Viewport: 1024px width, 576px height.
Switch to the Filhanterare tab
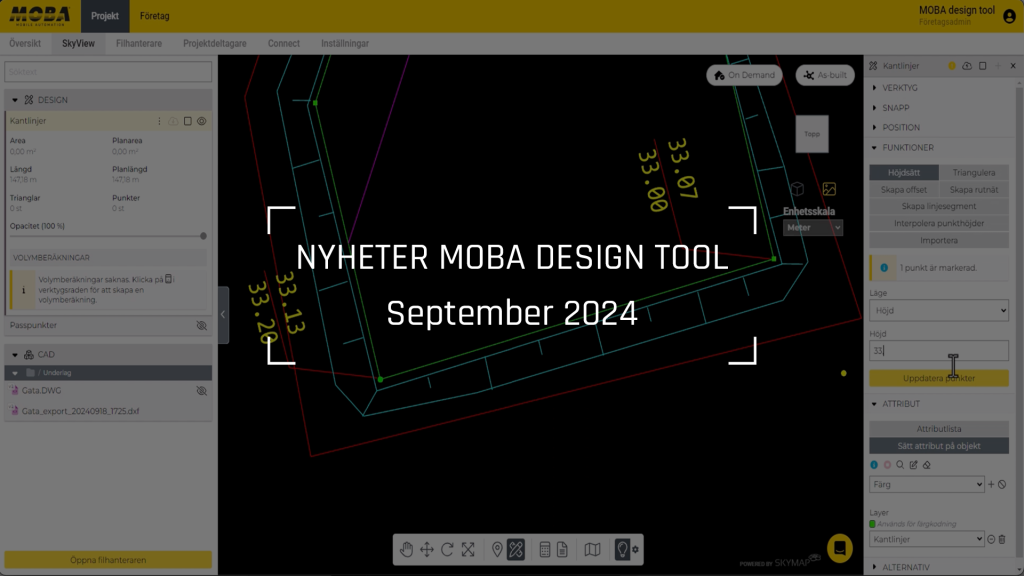tap(139, 44)
